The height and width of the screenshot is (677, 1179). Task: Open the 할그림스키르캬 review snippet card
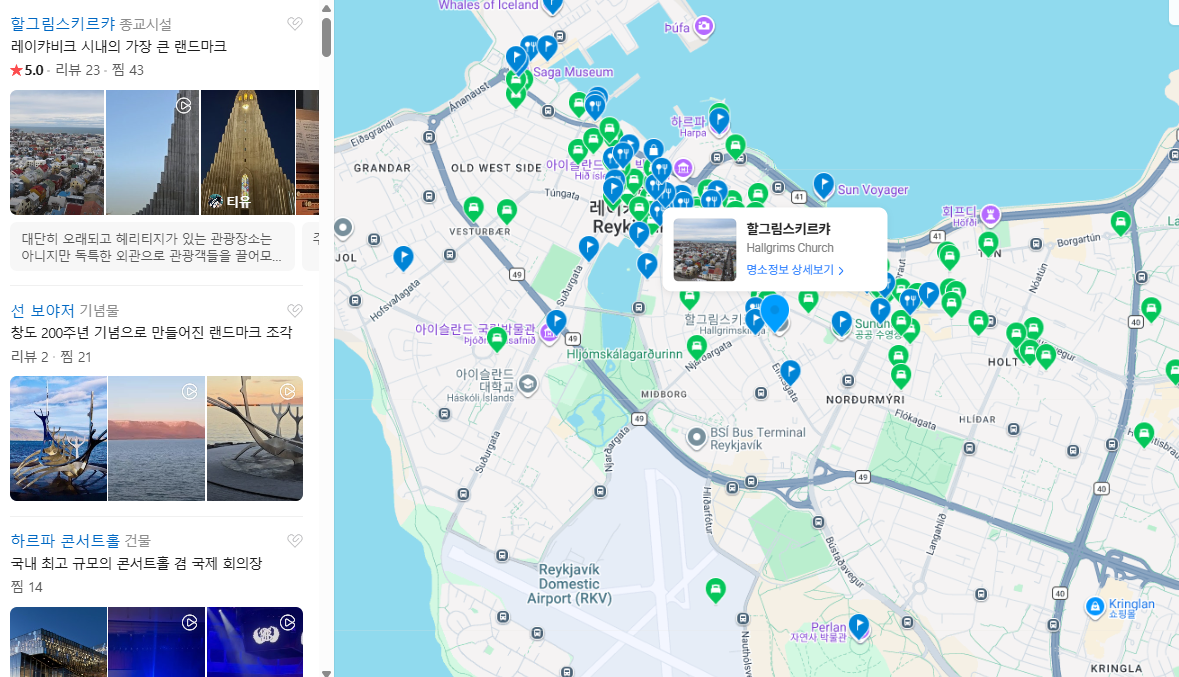152,247
